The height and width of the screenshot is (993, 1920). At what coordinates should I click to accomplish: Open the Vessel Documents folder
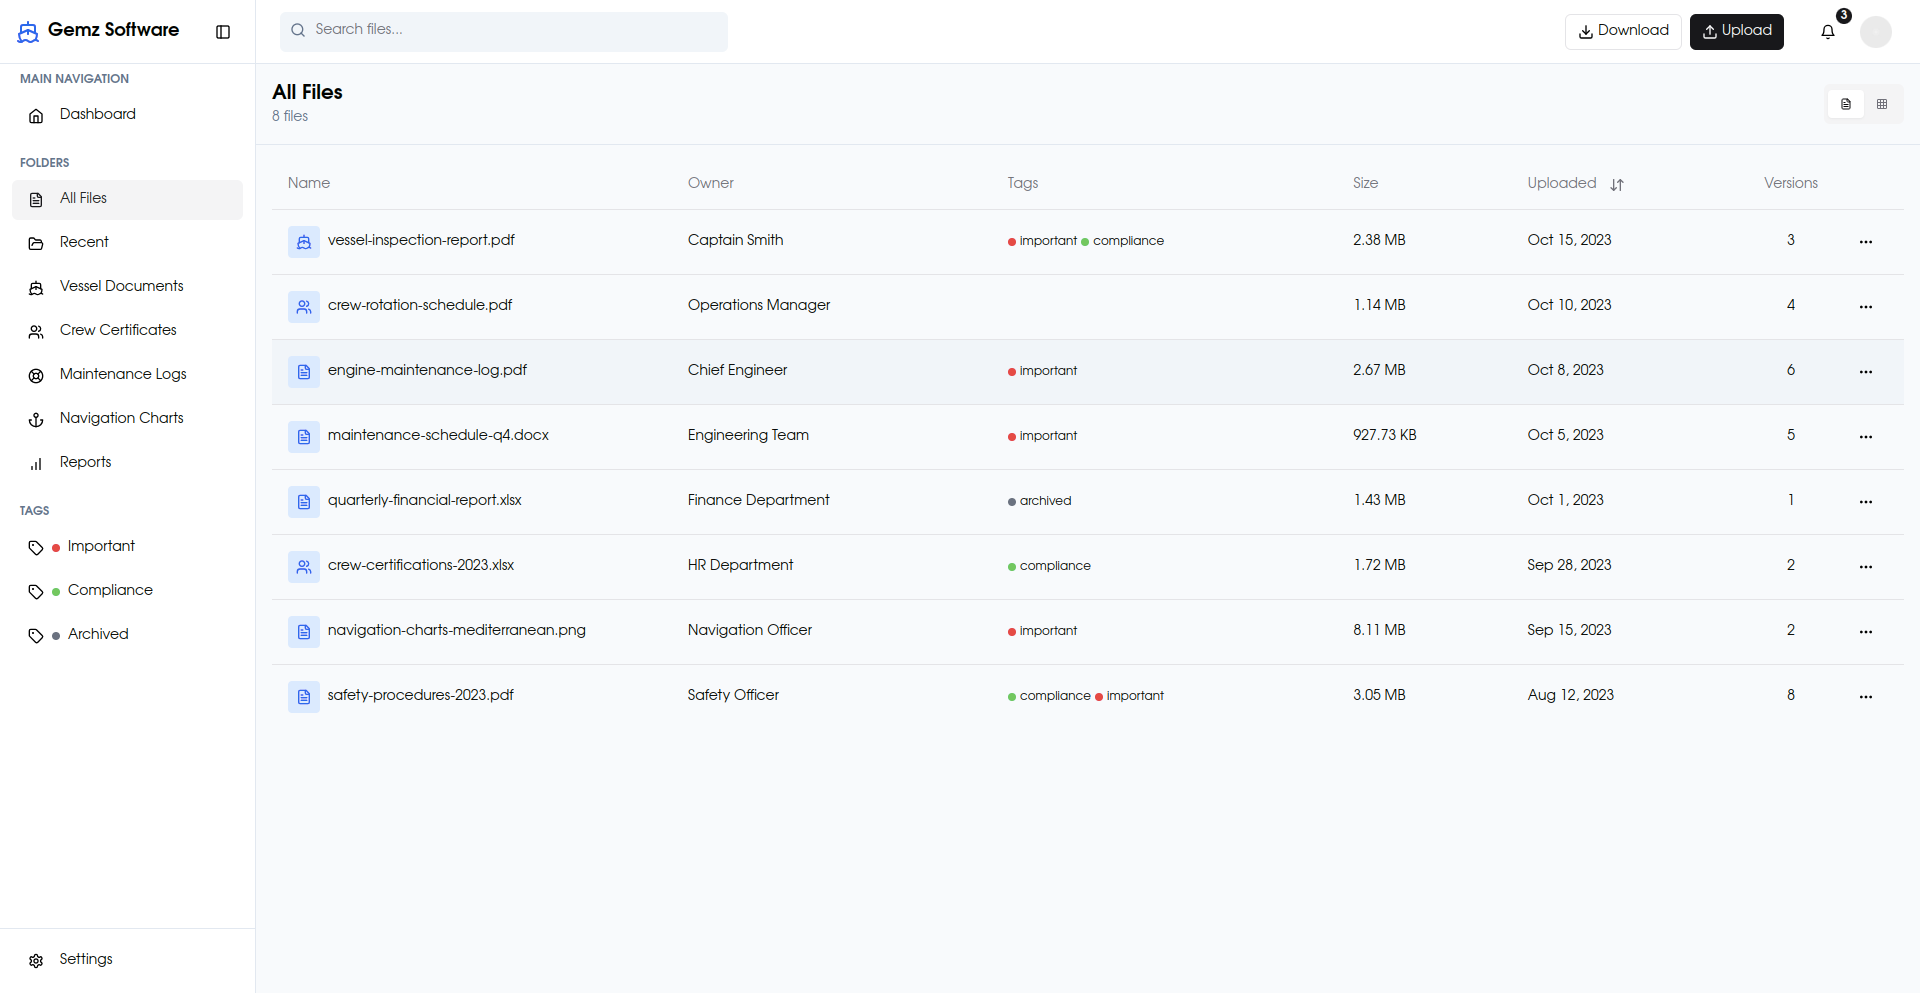click(x=127, y=287)
